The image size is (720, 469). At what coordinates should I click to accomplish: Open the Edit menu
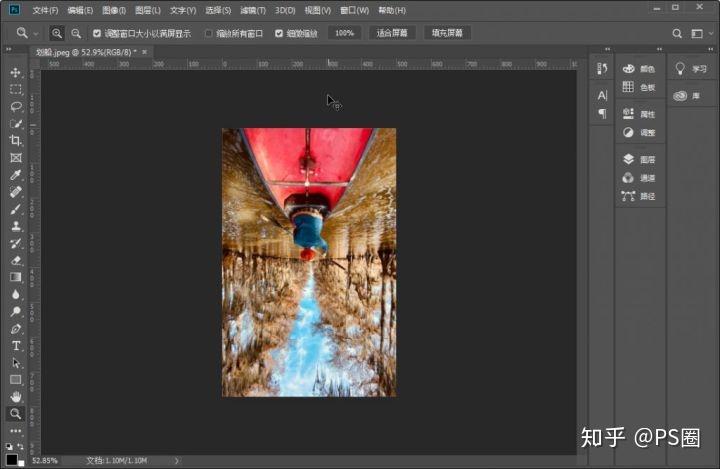(80, 10)
